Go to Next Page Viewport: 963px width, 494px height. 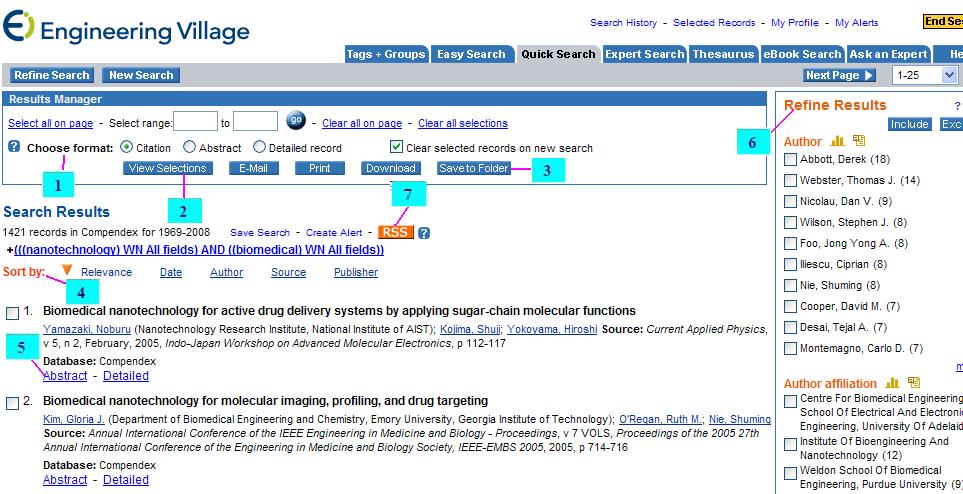840,75
